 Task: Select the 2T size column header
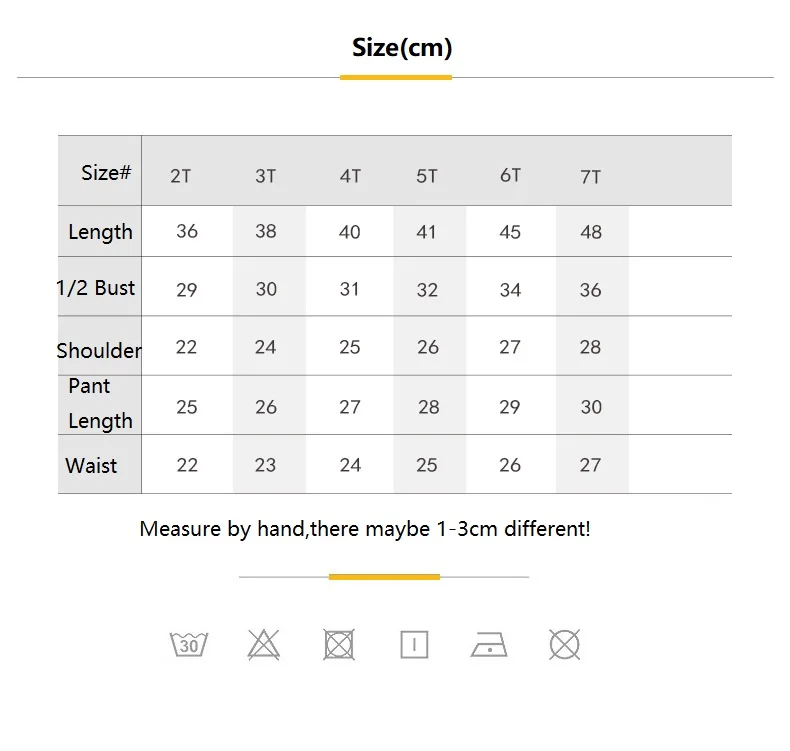180,176
